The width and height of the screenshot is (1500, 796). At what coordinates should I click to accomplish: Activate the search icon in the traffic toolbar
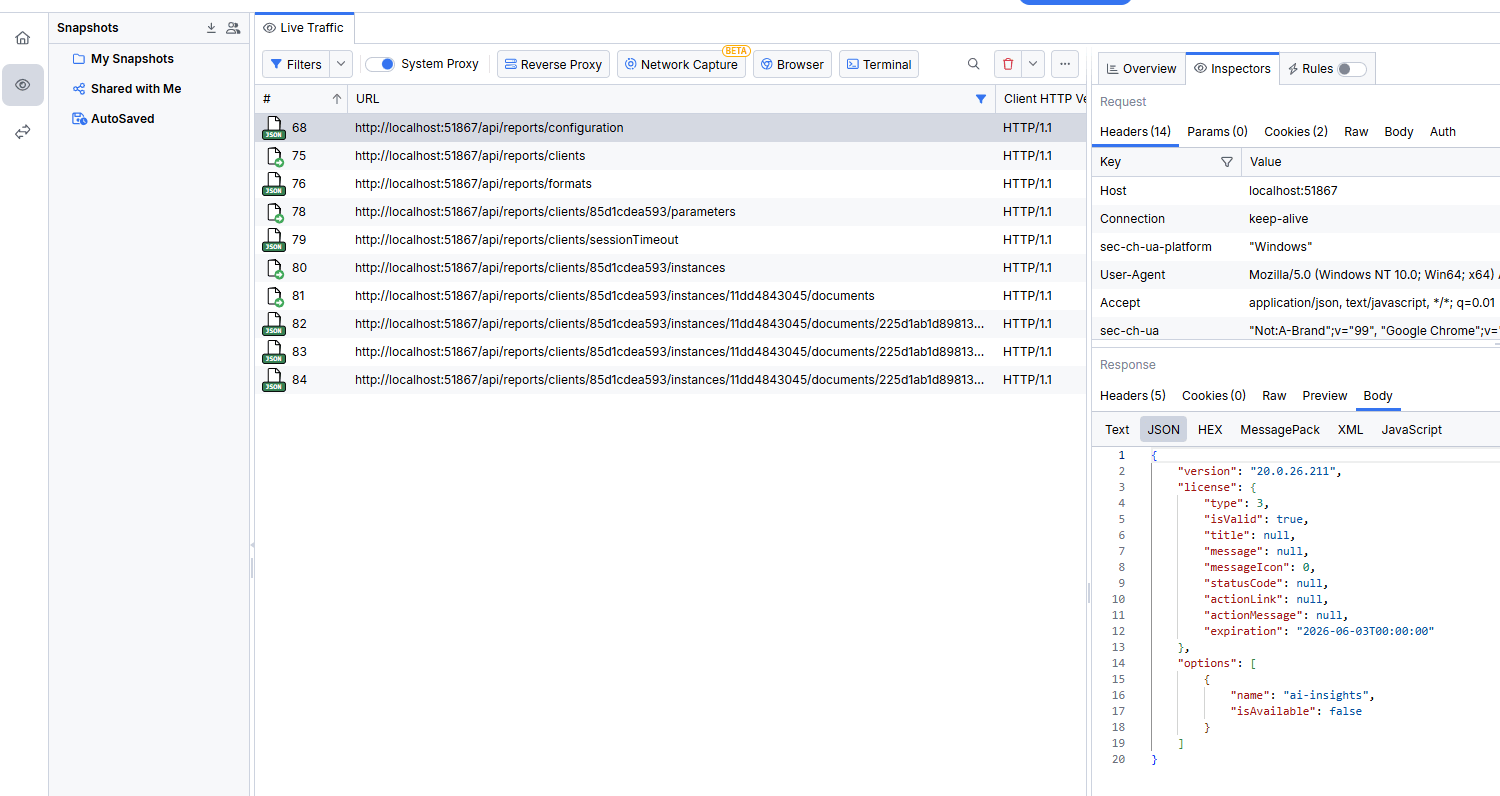[x=973, y=63]
